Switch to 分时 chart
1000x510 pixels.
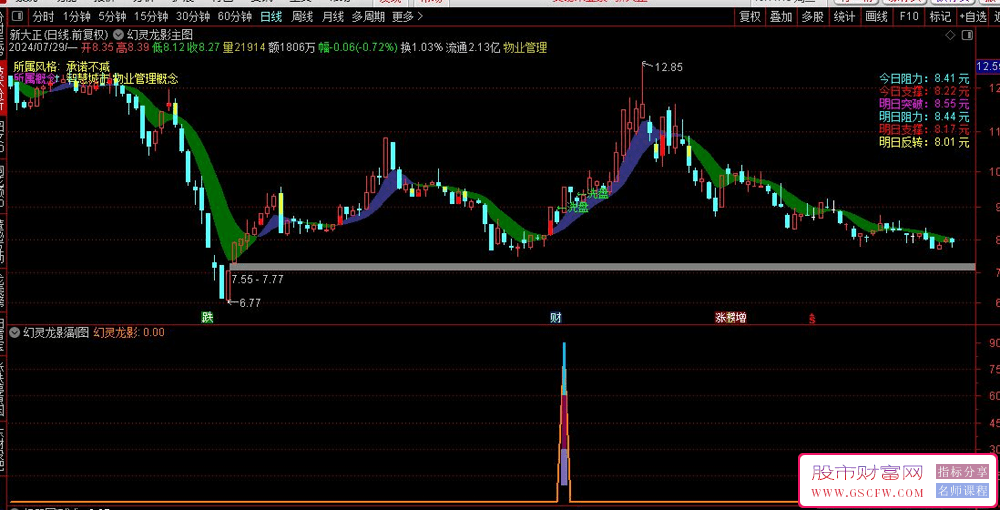point(43,17)
